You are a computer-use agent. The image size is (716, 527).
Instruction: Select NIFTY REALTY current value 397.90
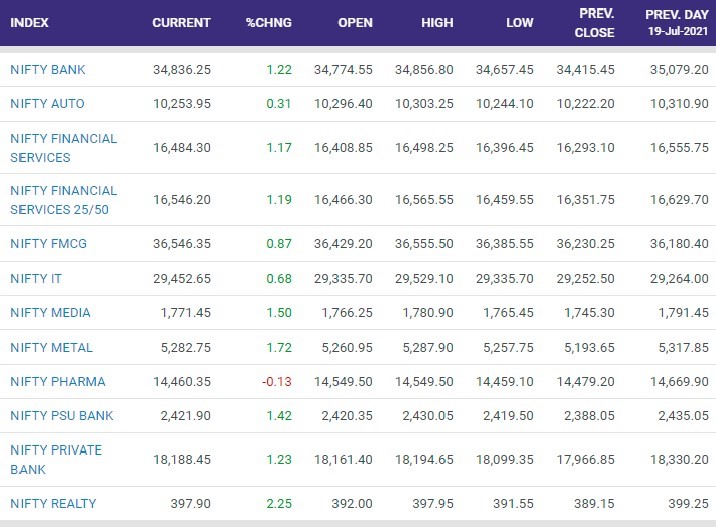(190, 504)
